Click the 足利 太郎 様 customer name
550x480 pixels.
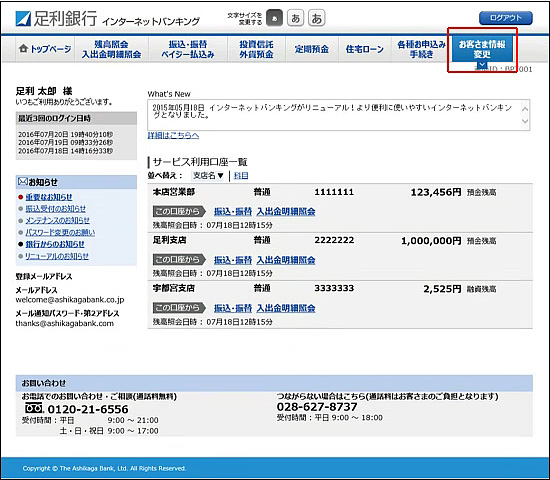coord(43,91)
